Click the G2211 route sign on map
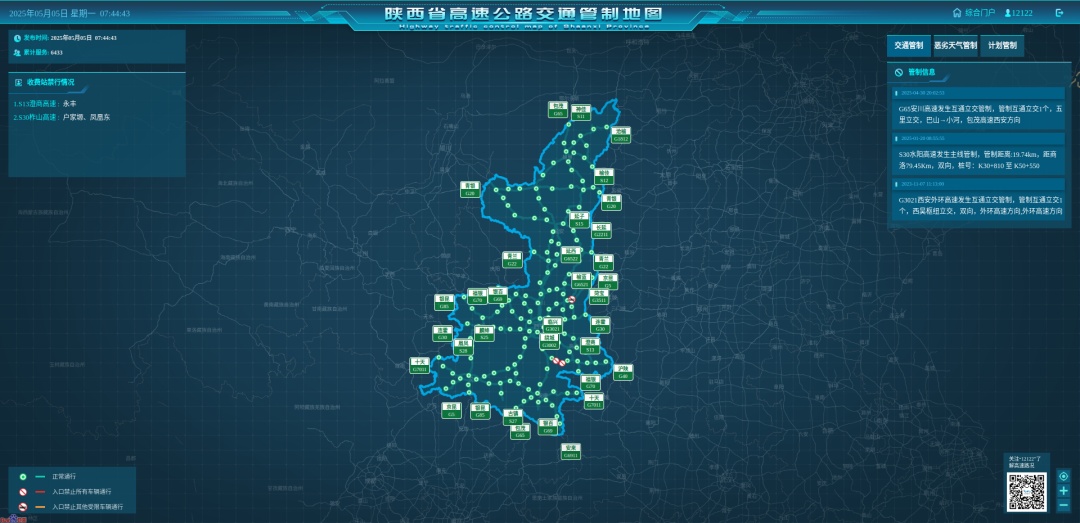Viewport: 1080px width, 523px height. click(x=602, y=231)
